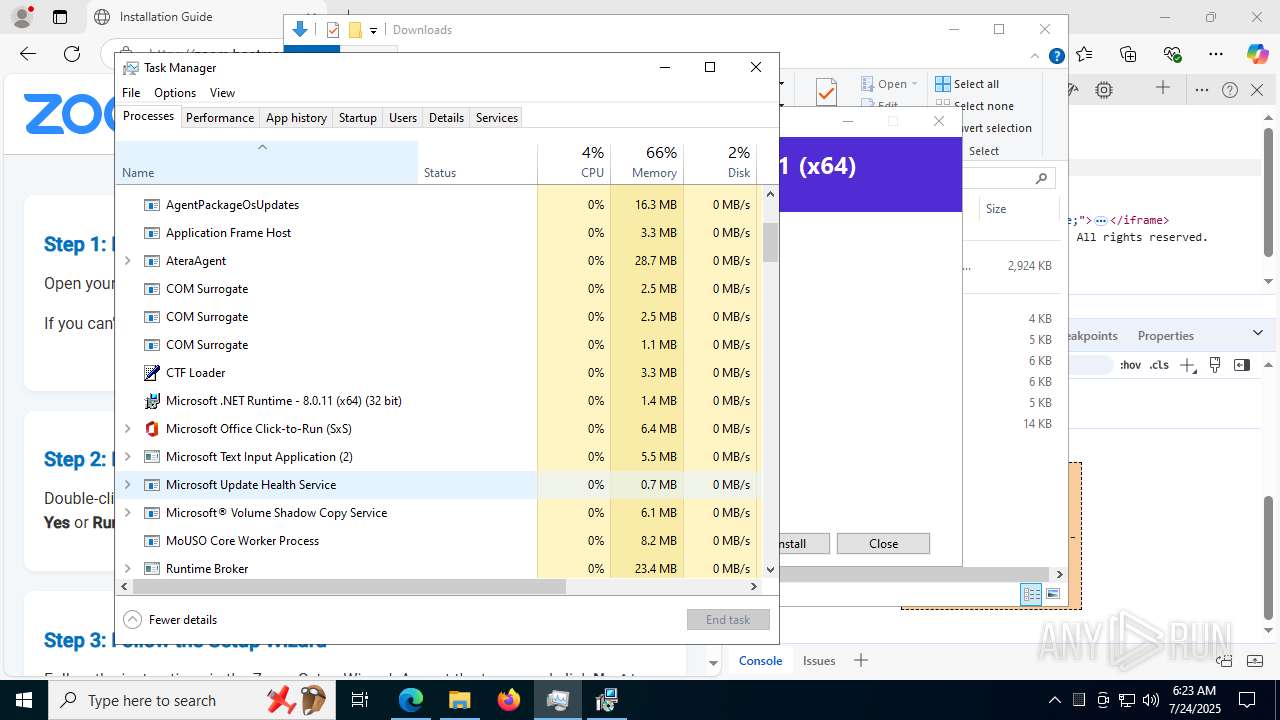Open the Task View button
Image resolution: width=1280 pixels, height=720 pixels.
click(361, 700)
